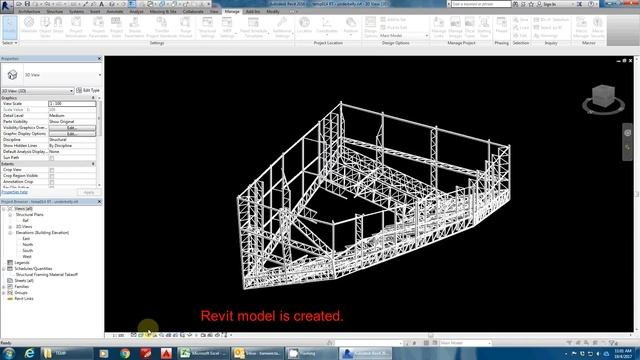Image resolution: width=640 pixels, height=360 pixels.
Task: Open Macro Manager
Action: point(581,27)
